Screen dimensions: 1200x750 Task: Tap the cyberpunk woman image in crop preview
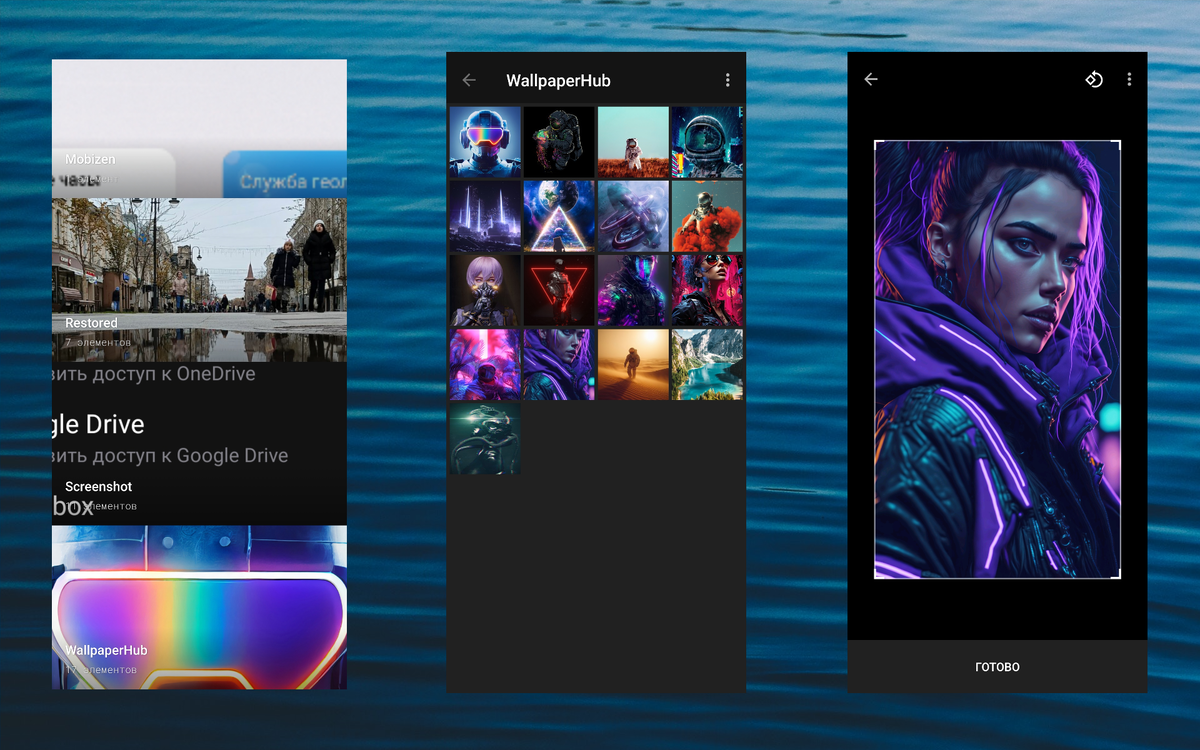tap(997, 359)
